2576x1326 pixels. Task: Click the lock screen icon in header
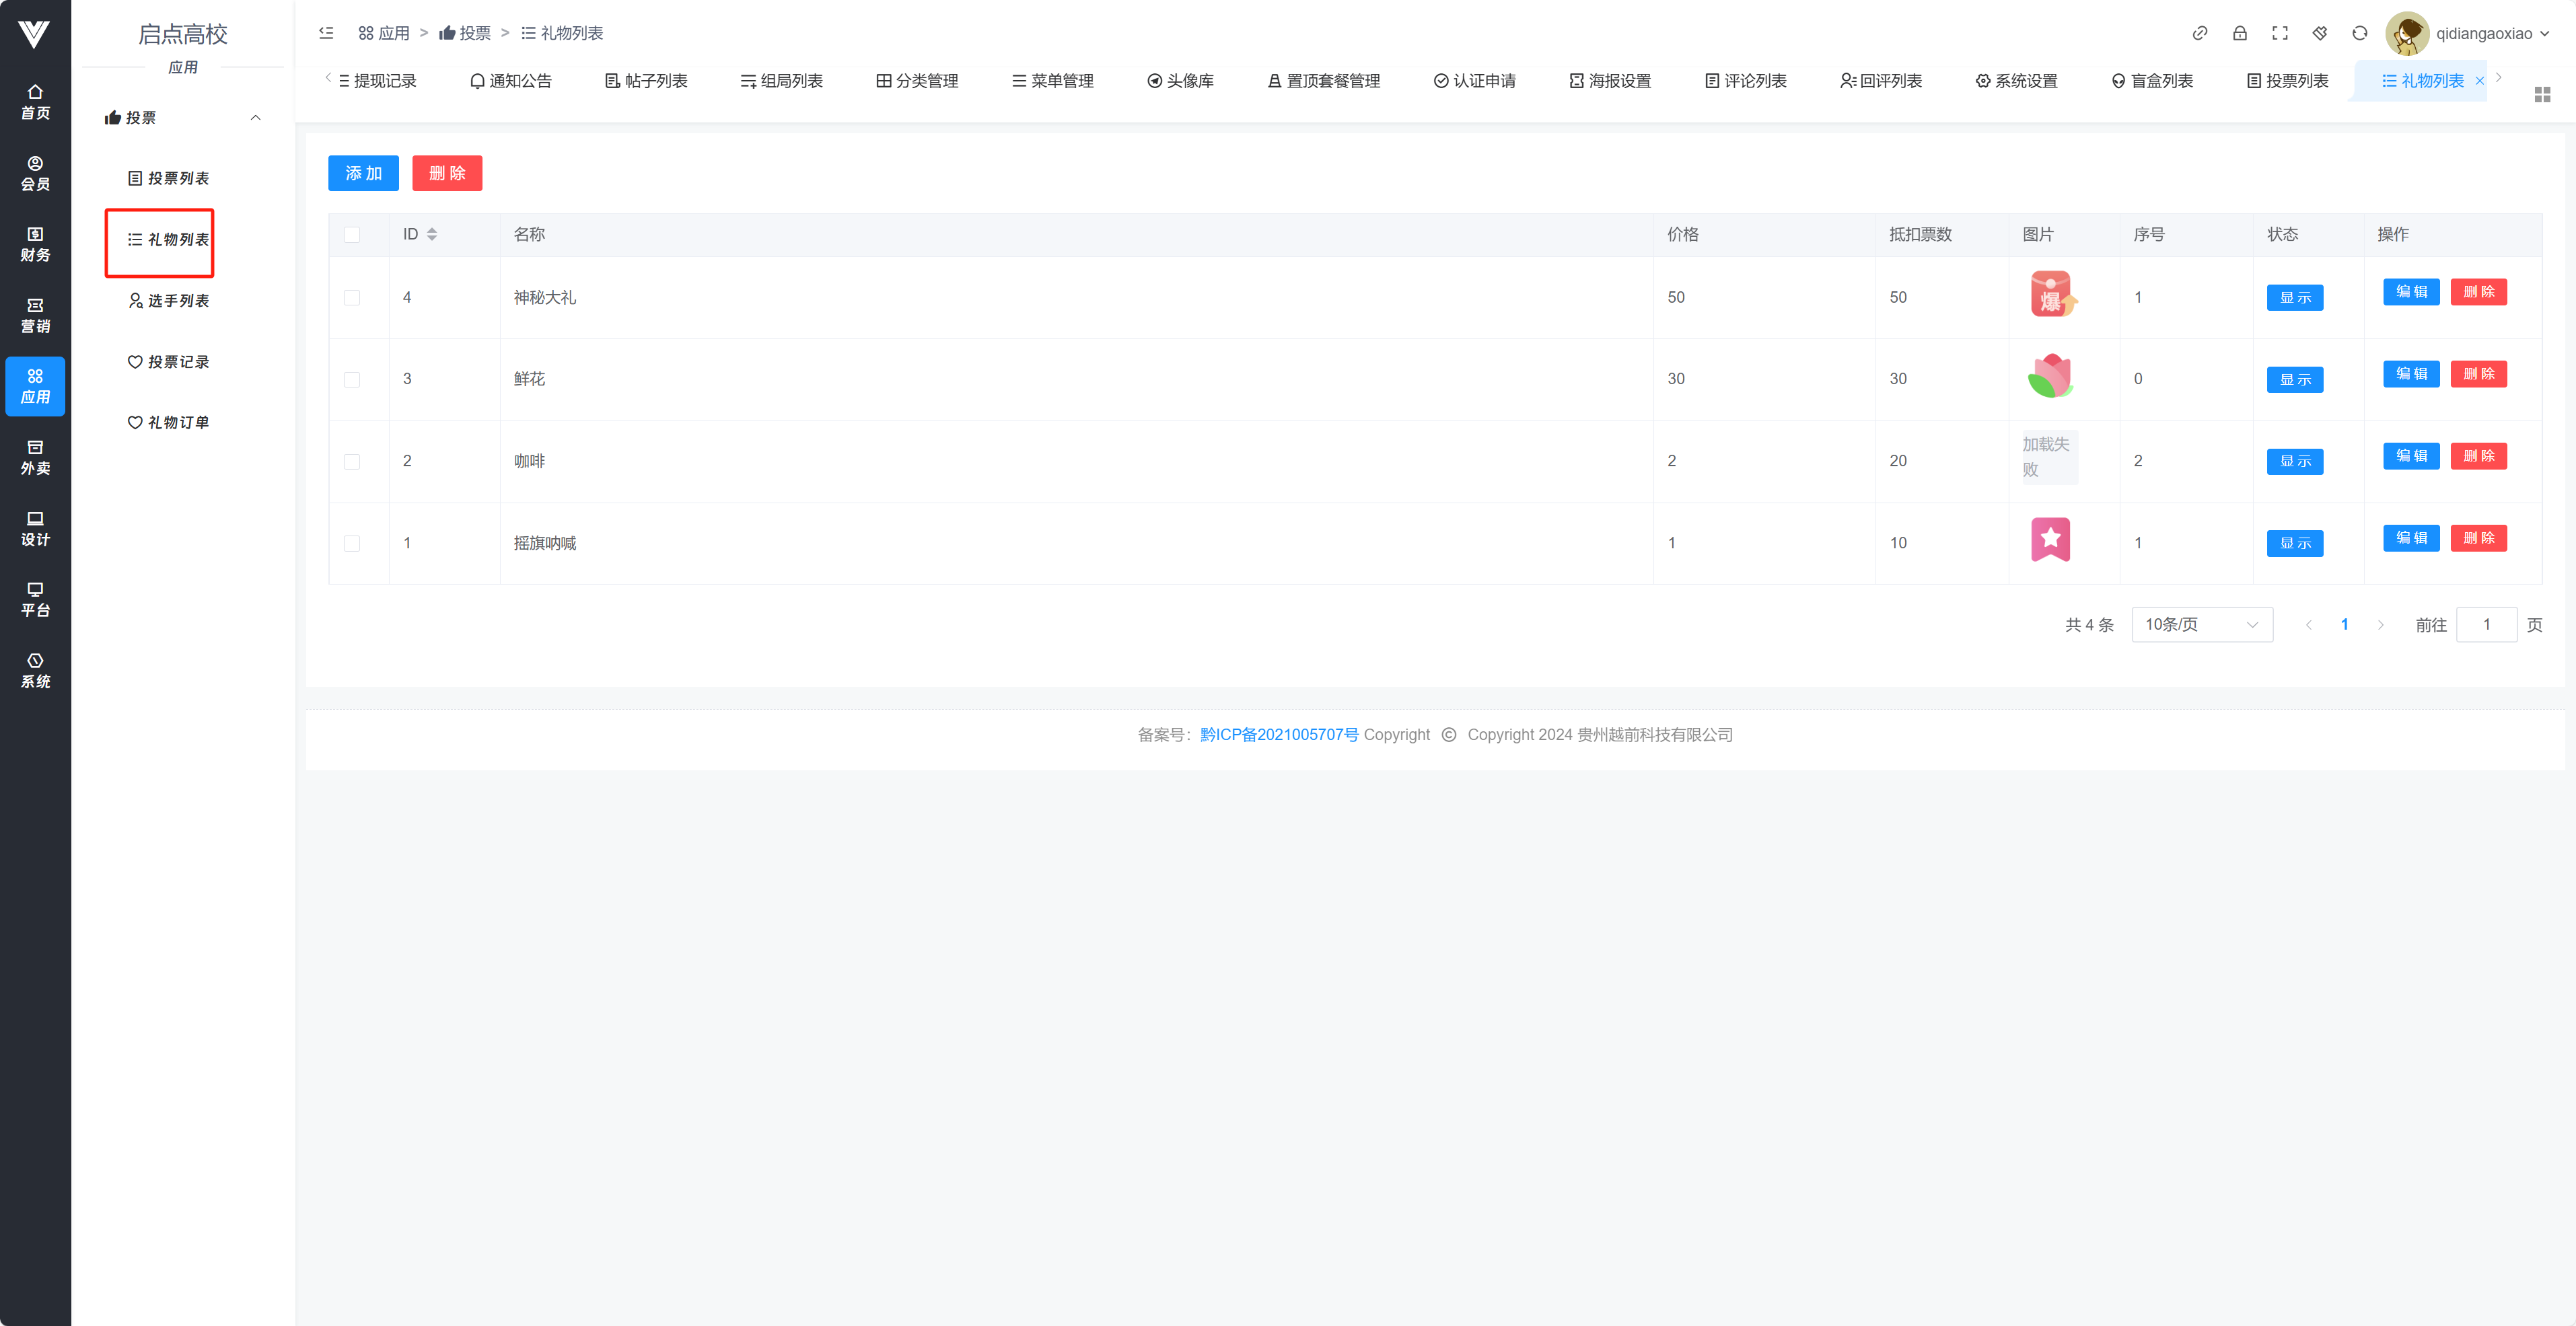click(2240, 33)
